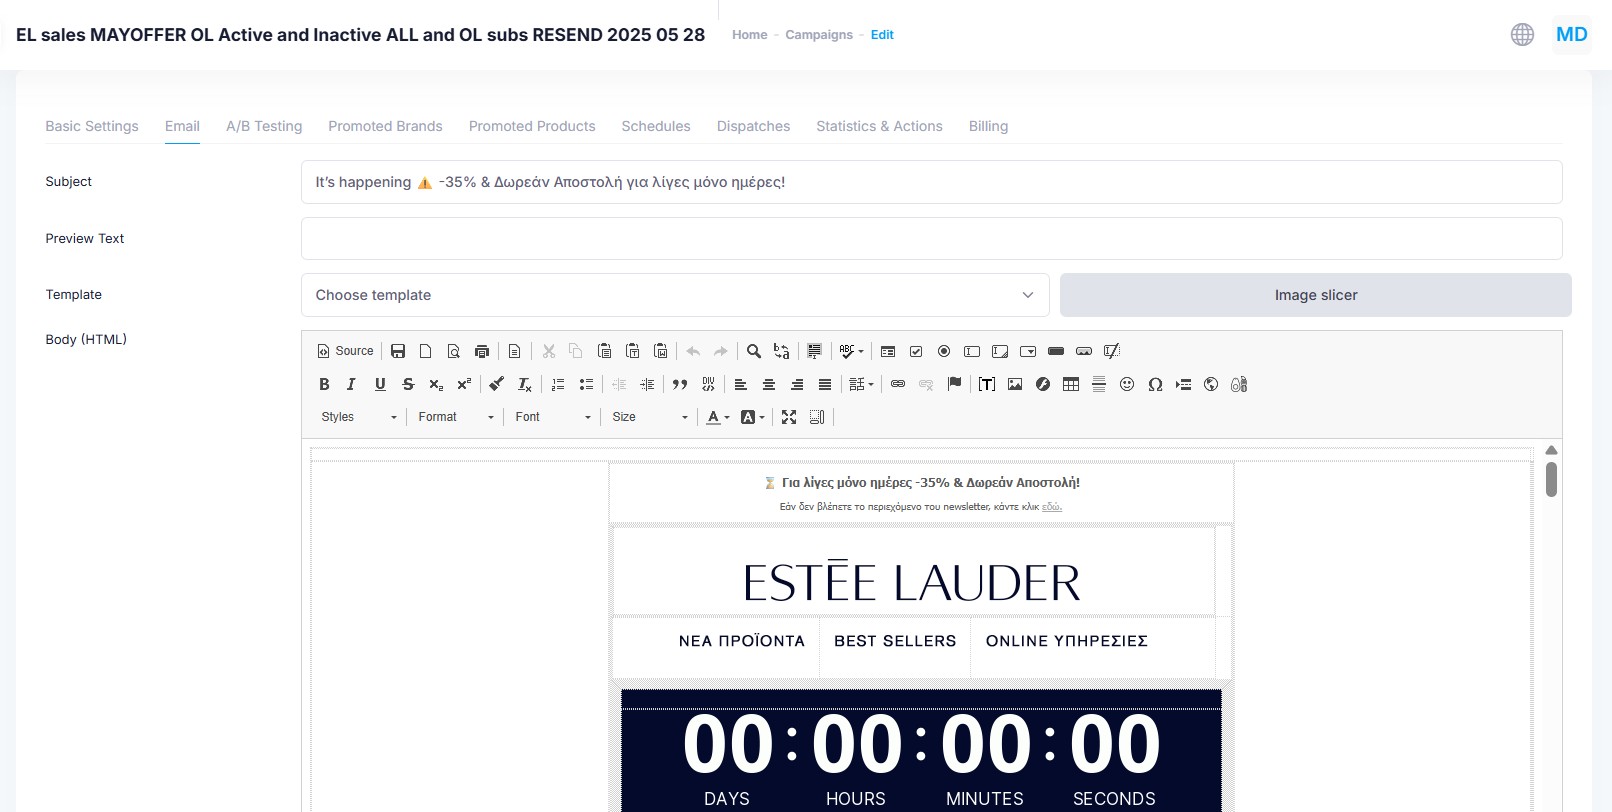Click the Save icon in editor toolbar
The width and height of the screenshot is (1612, 812).
[398, 351]
